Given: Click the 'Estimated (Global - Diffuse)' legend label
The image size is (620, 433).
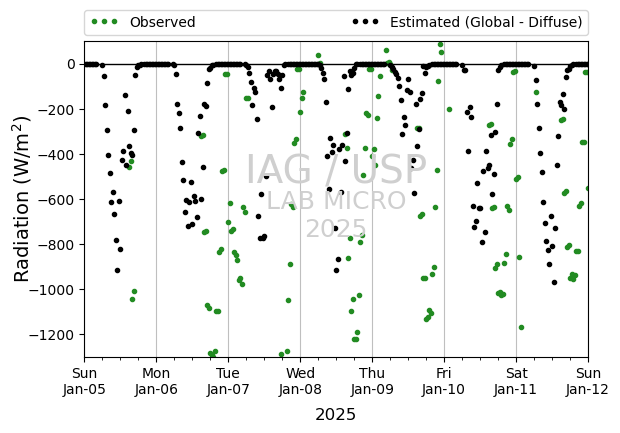Looking at the screenshot, I should (x=486, y=22).
